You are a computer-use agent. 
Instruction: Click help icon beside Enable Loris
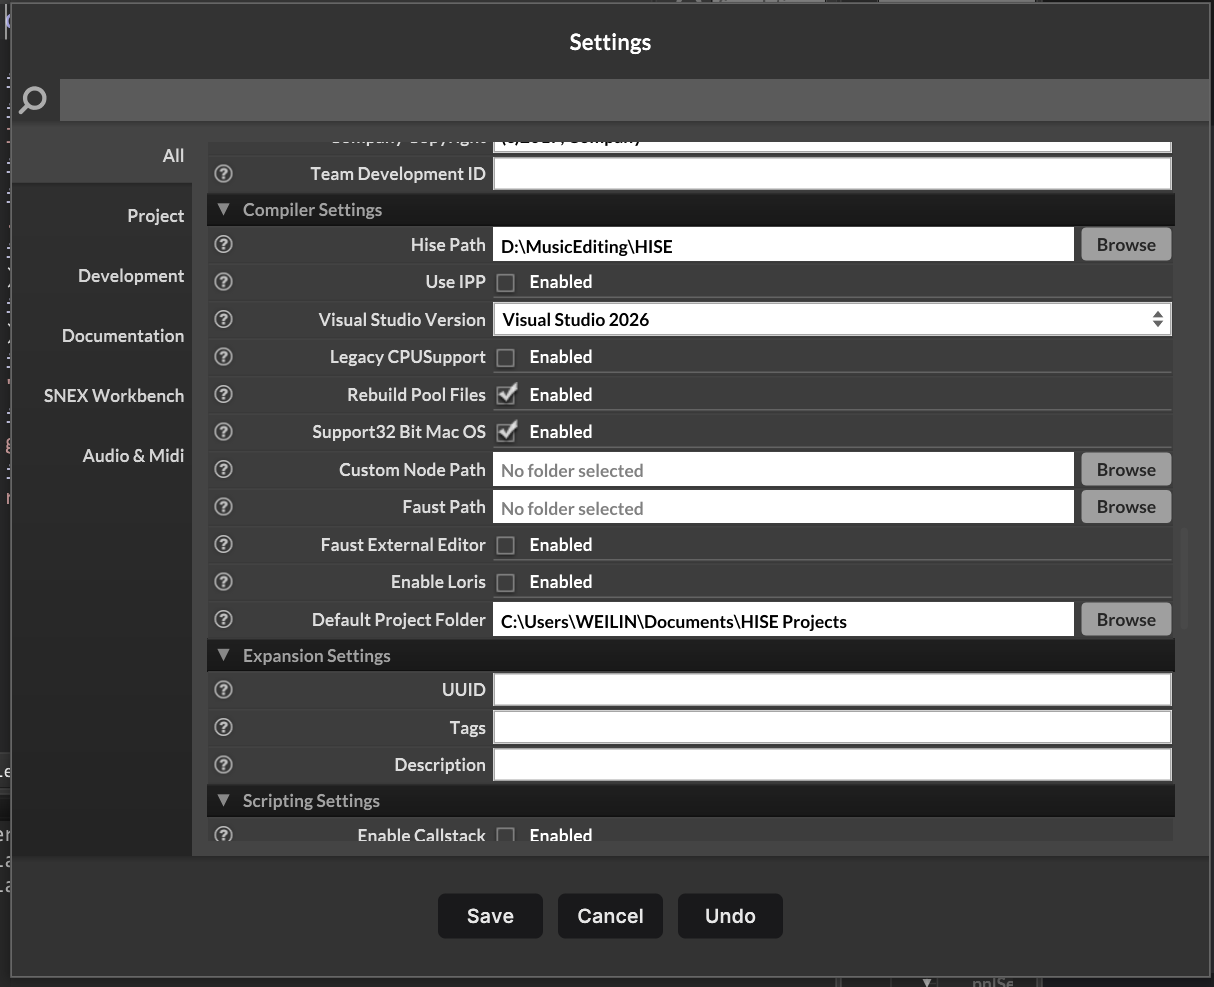(x=224, y=582)
